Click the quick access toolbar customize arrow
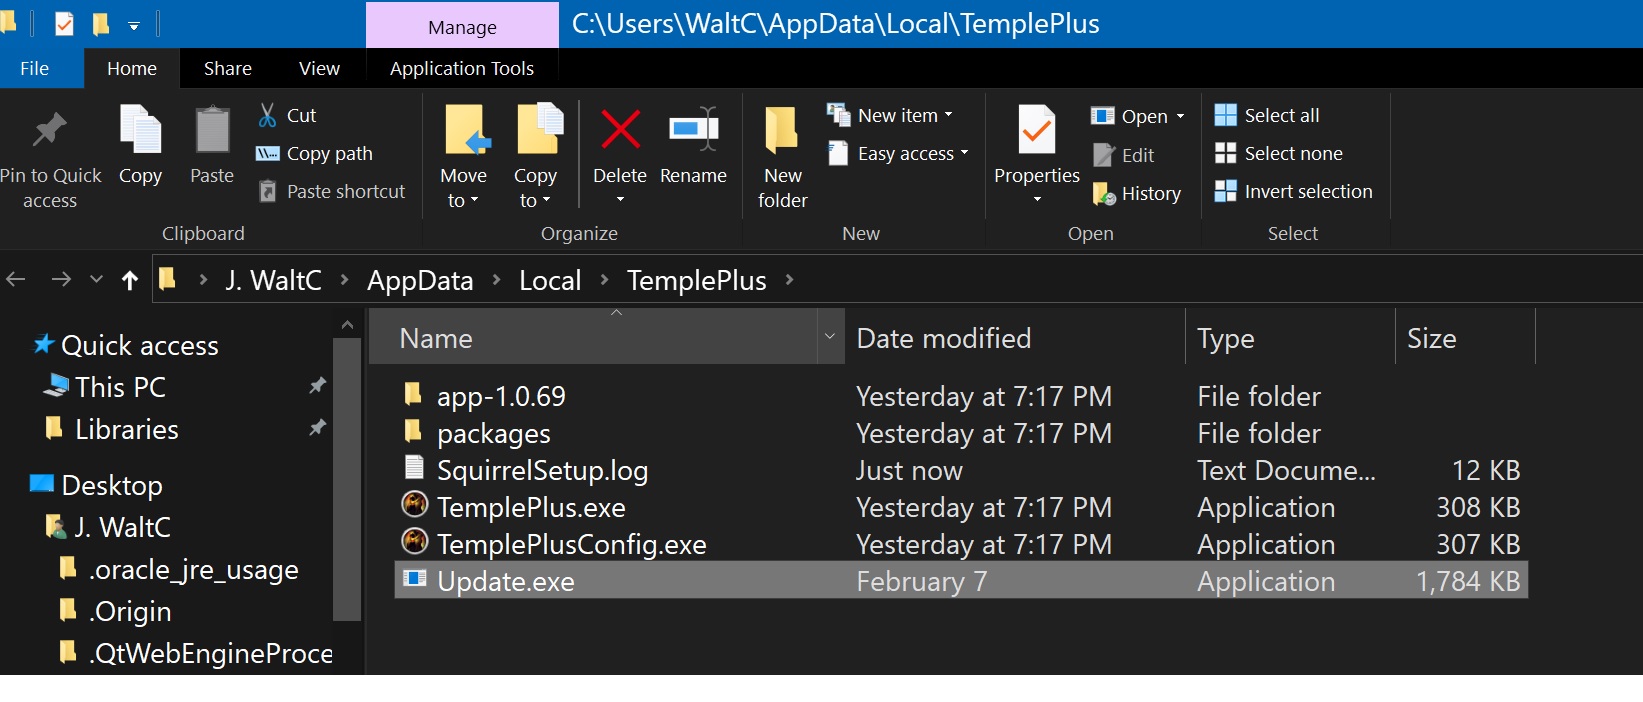This screenshot has width=1643, height=702. click(x=134, y=25)
